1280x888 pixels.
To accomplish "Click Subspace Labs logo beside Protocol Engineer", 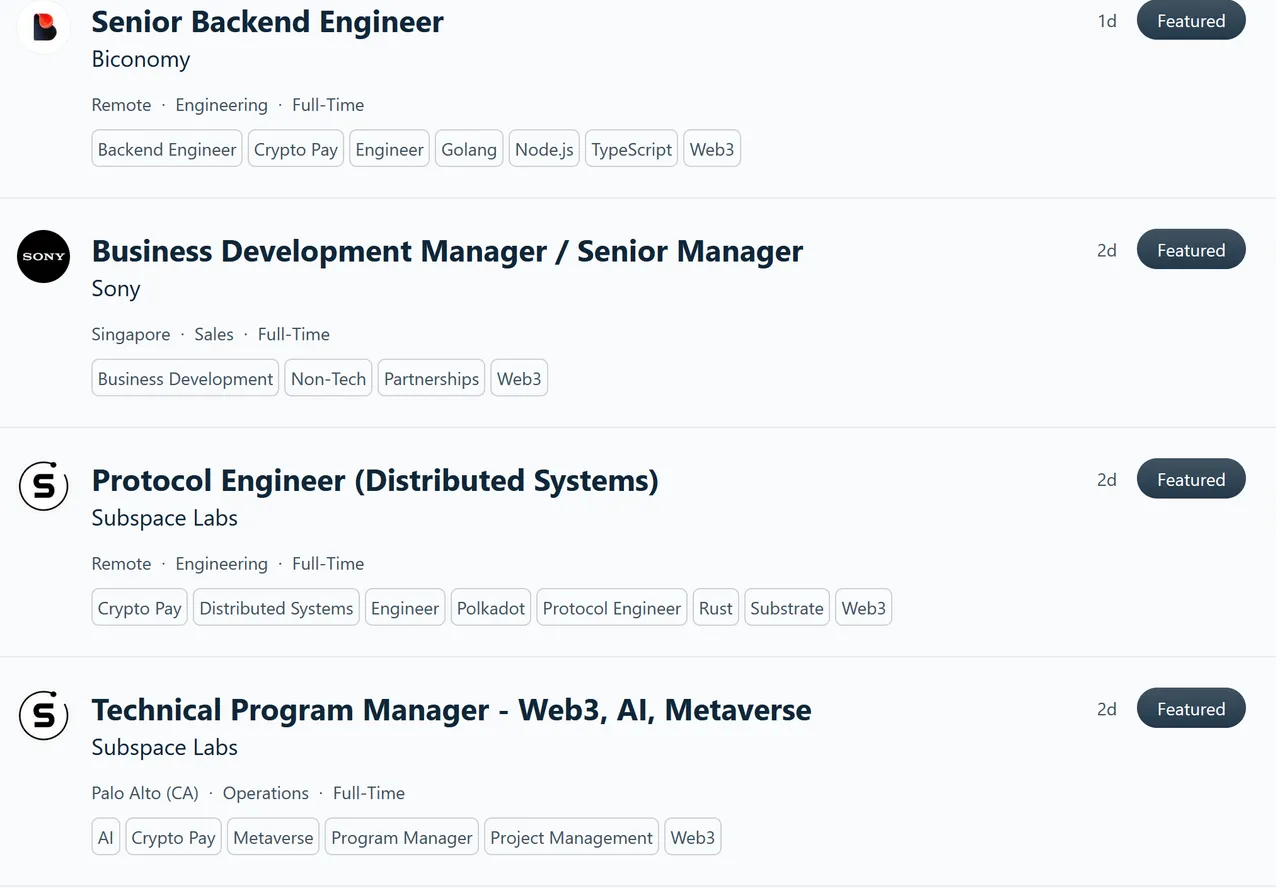I will point(44,486).
